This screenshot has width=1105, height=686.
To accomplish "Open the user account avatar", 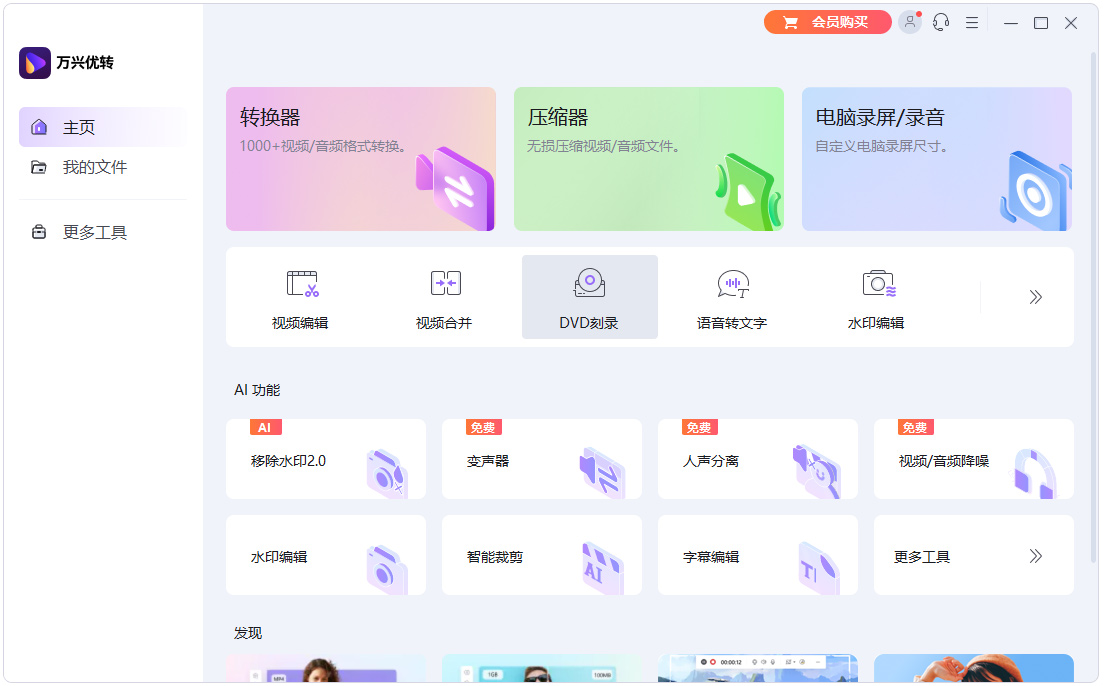I will coord(909,21).
